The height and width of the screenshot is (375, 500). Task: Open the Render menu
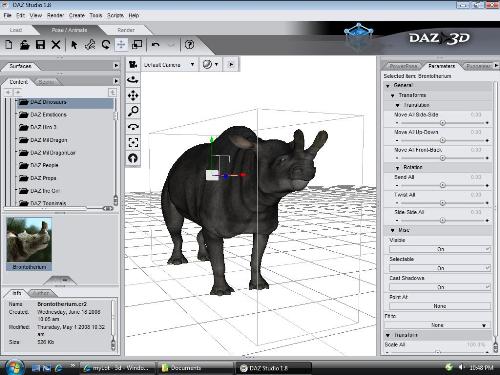point(55,15)
